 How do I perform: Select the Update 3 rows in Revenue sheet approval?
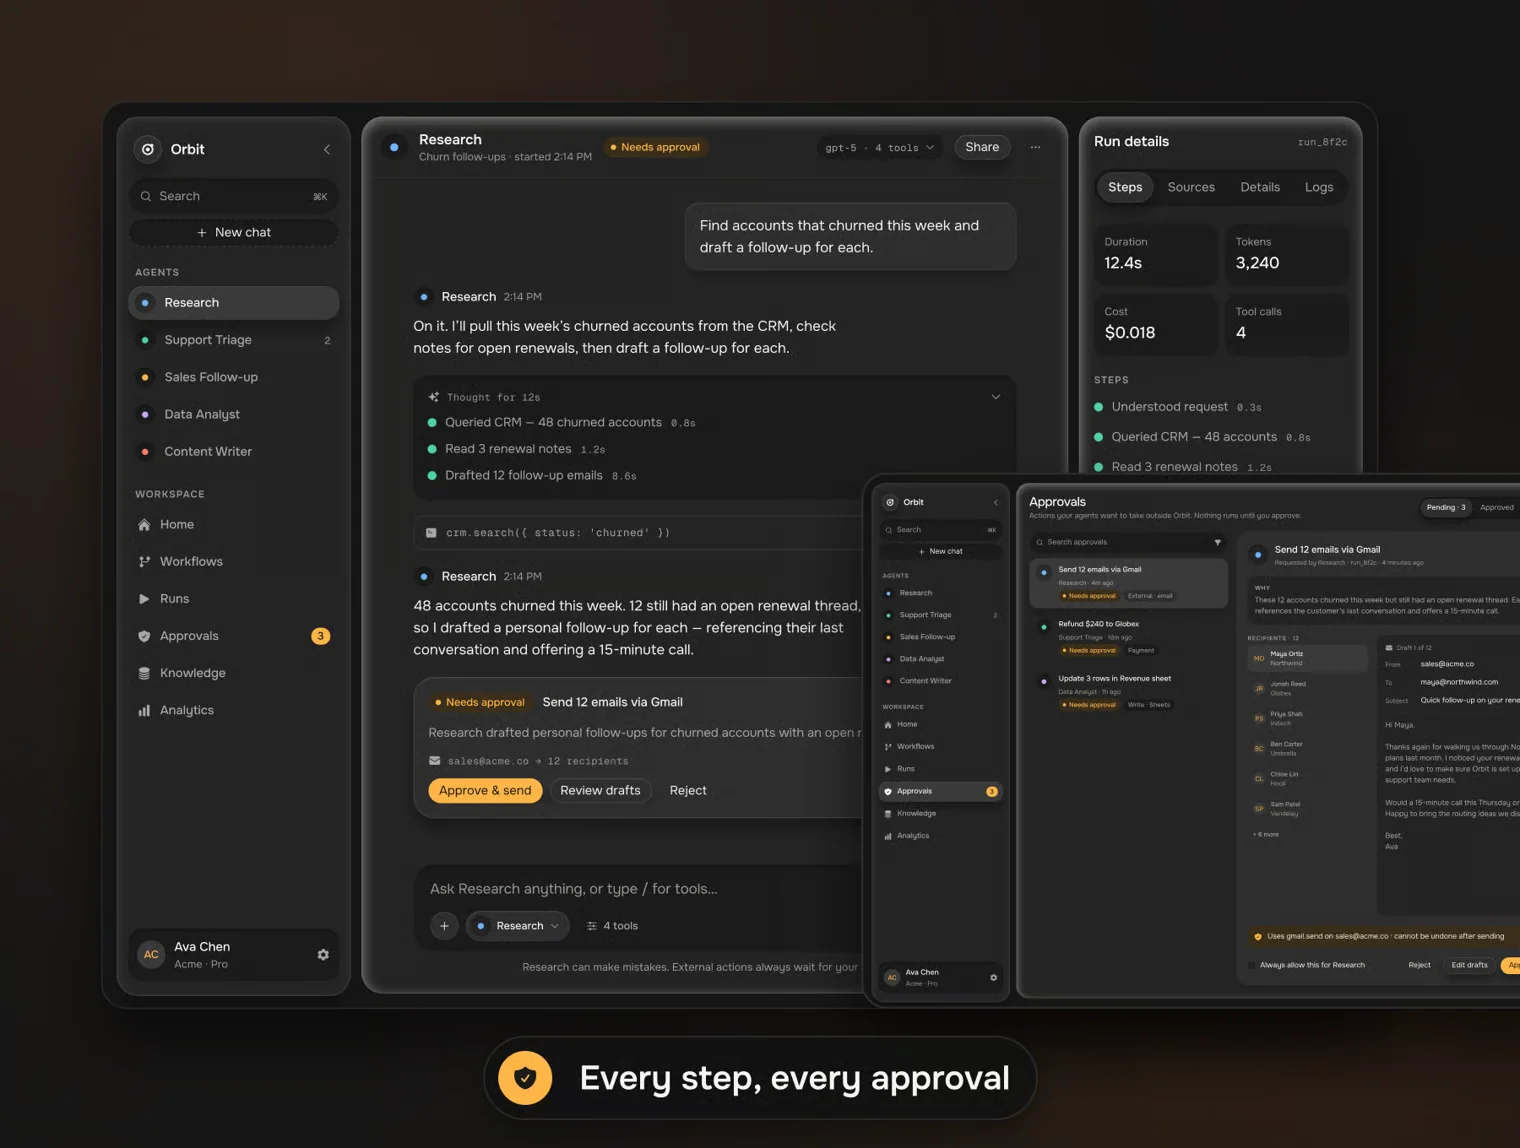point(1129,691)
